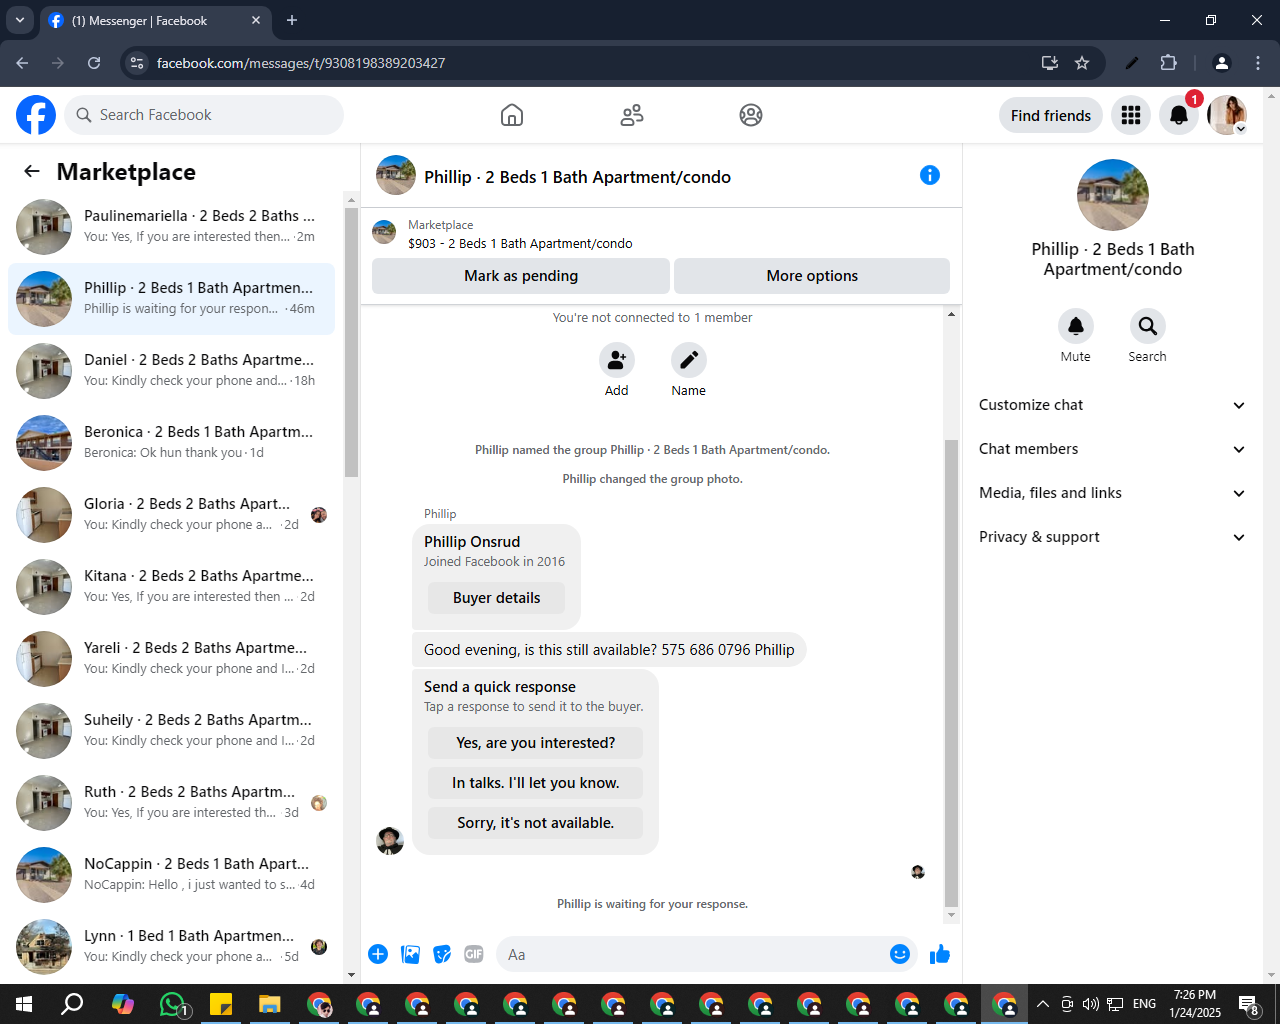Open account profile picture menu
This screenshot has height=1024, width=1280.
[1227, 115]
